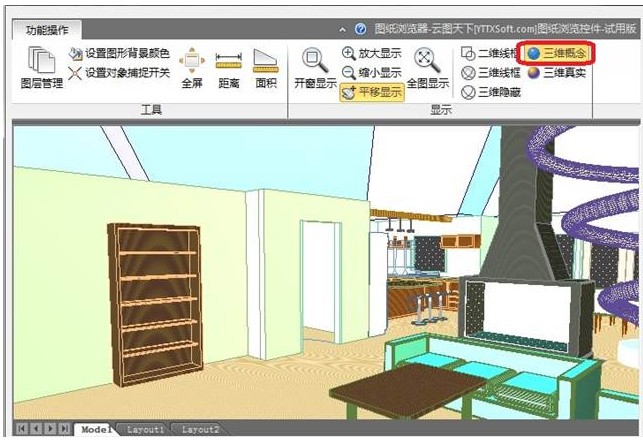The width and height of the screenshot is (643, 441).
Task: Switch to 全屏 fullscreen view
Action: coord(192,68)
